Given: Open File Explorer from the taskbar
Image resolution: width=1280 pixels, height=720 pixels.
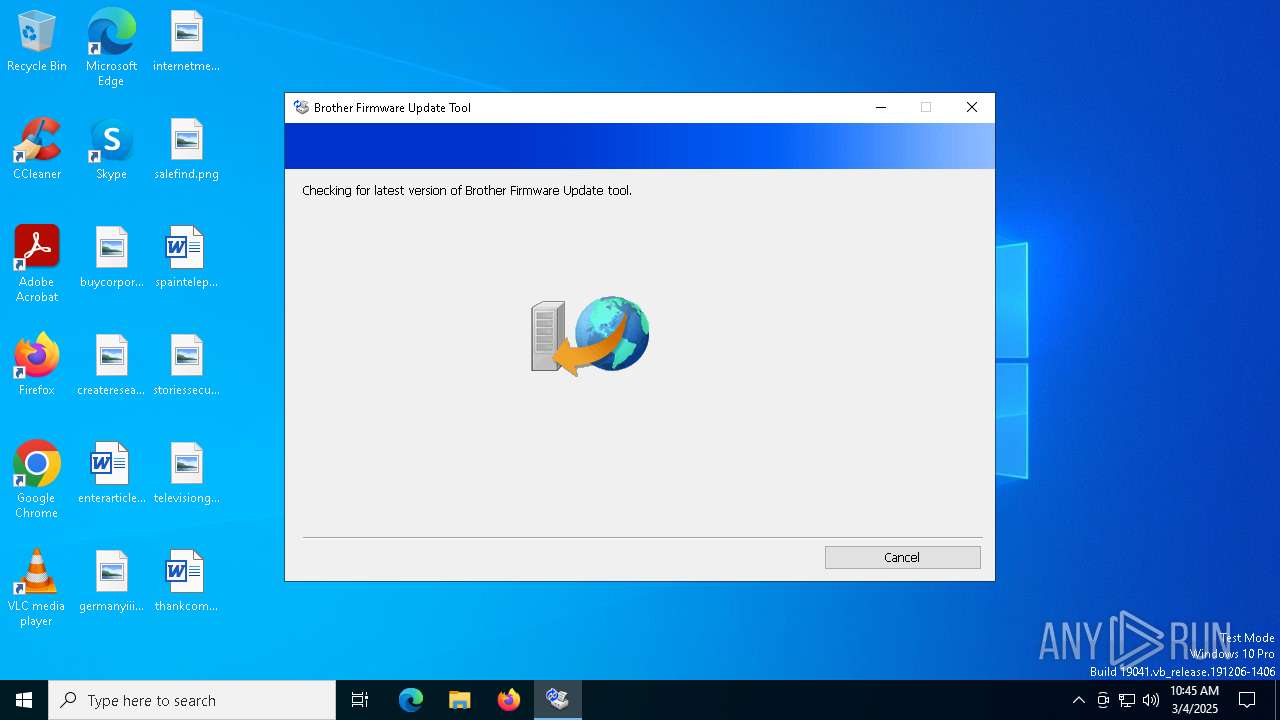Looking at the screenshot, I should pos(459,700).
